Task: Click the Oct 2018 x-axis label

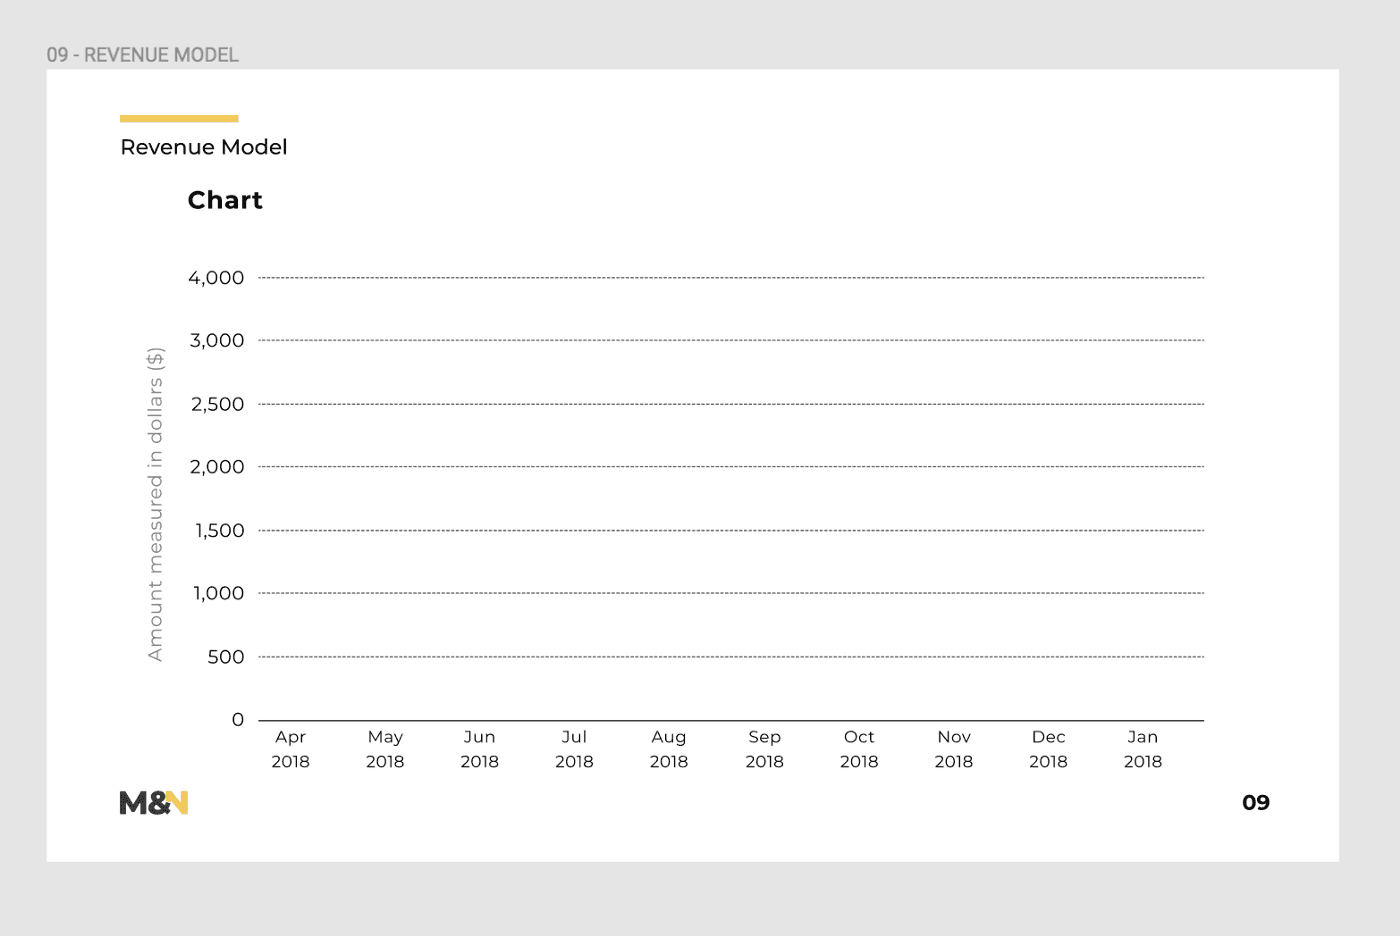Action: click(859, 749)
